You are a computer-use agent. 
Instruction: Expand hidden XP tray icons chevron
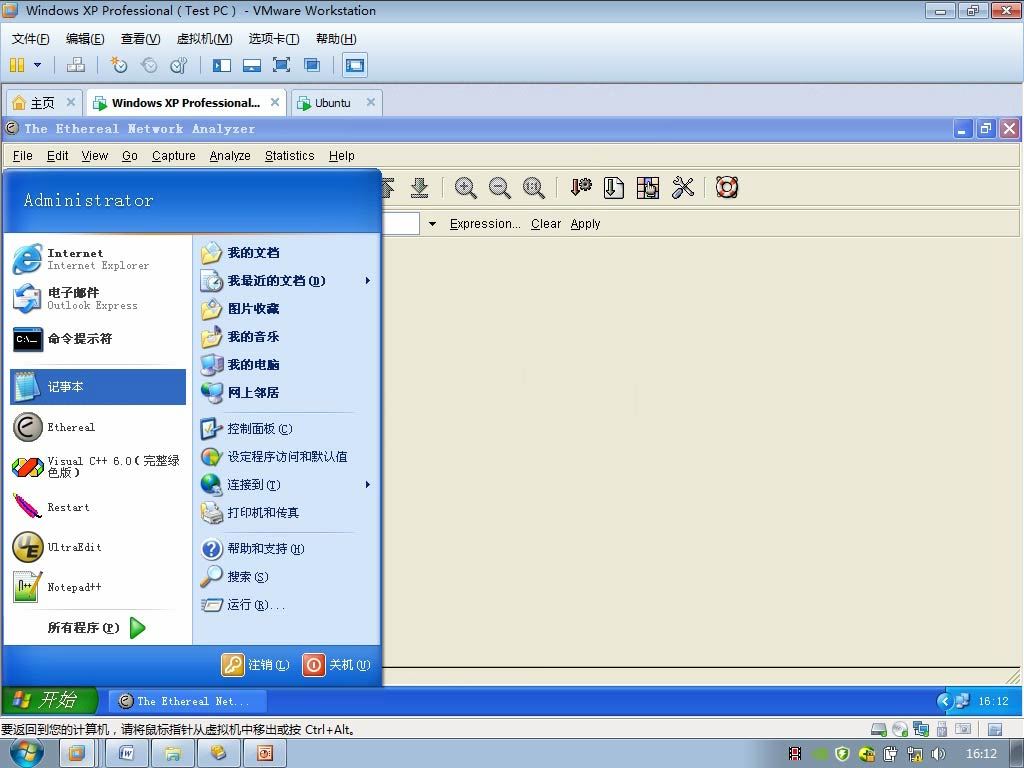coord(945,701)
